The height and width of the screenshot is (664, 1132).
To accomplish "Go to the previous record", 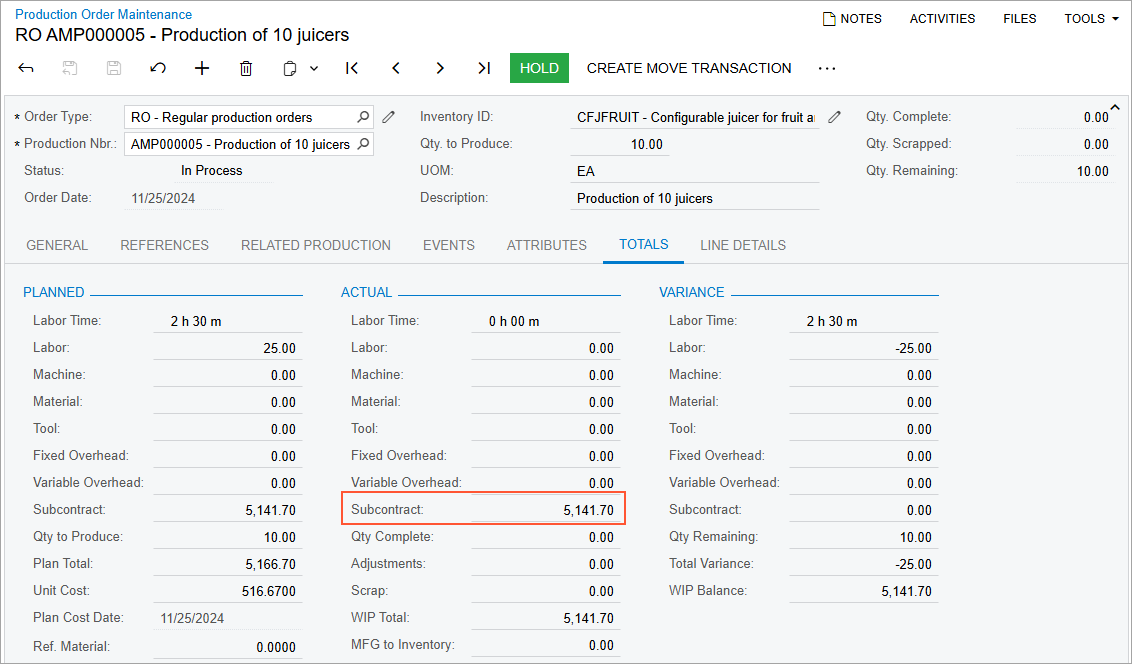I will [x=396, y=68].
